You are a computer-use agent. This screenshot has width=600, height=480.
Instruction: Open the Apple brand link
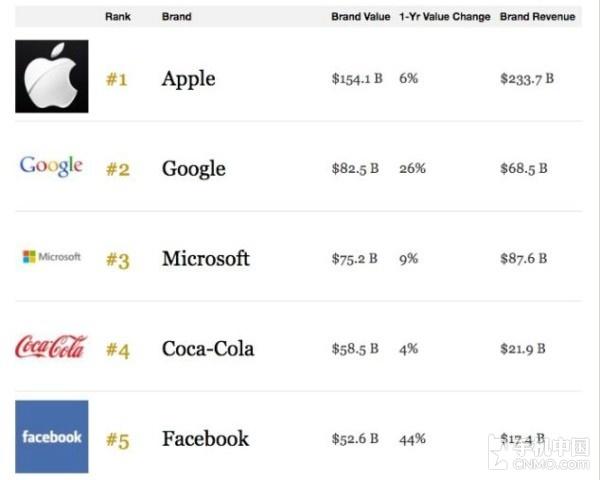pyautogui.click(x=188, y=80)
